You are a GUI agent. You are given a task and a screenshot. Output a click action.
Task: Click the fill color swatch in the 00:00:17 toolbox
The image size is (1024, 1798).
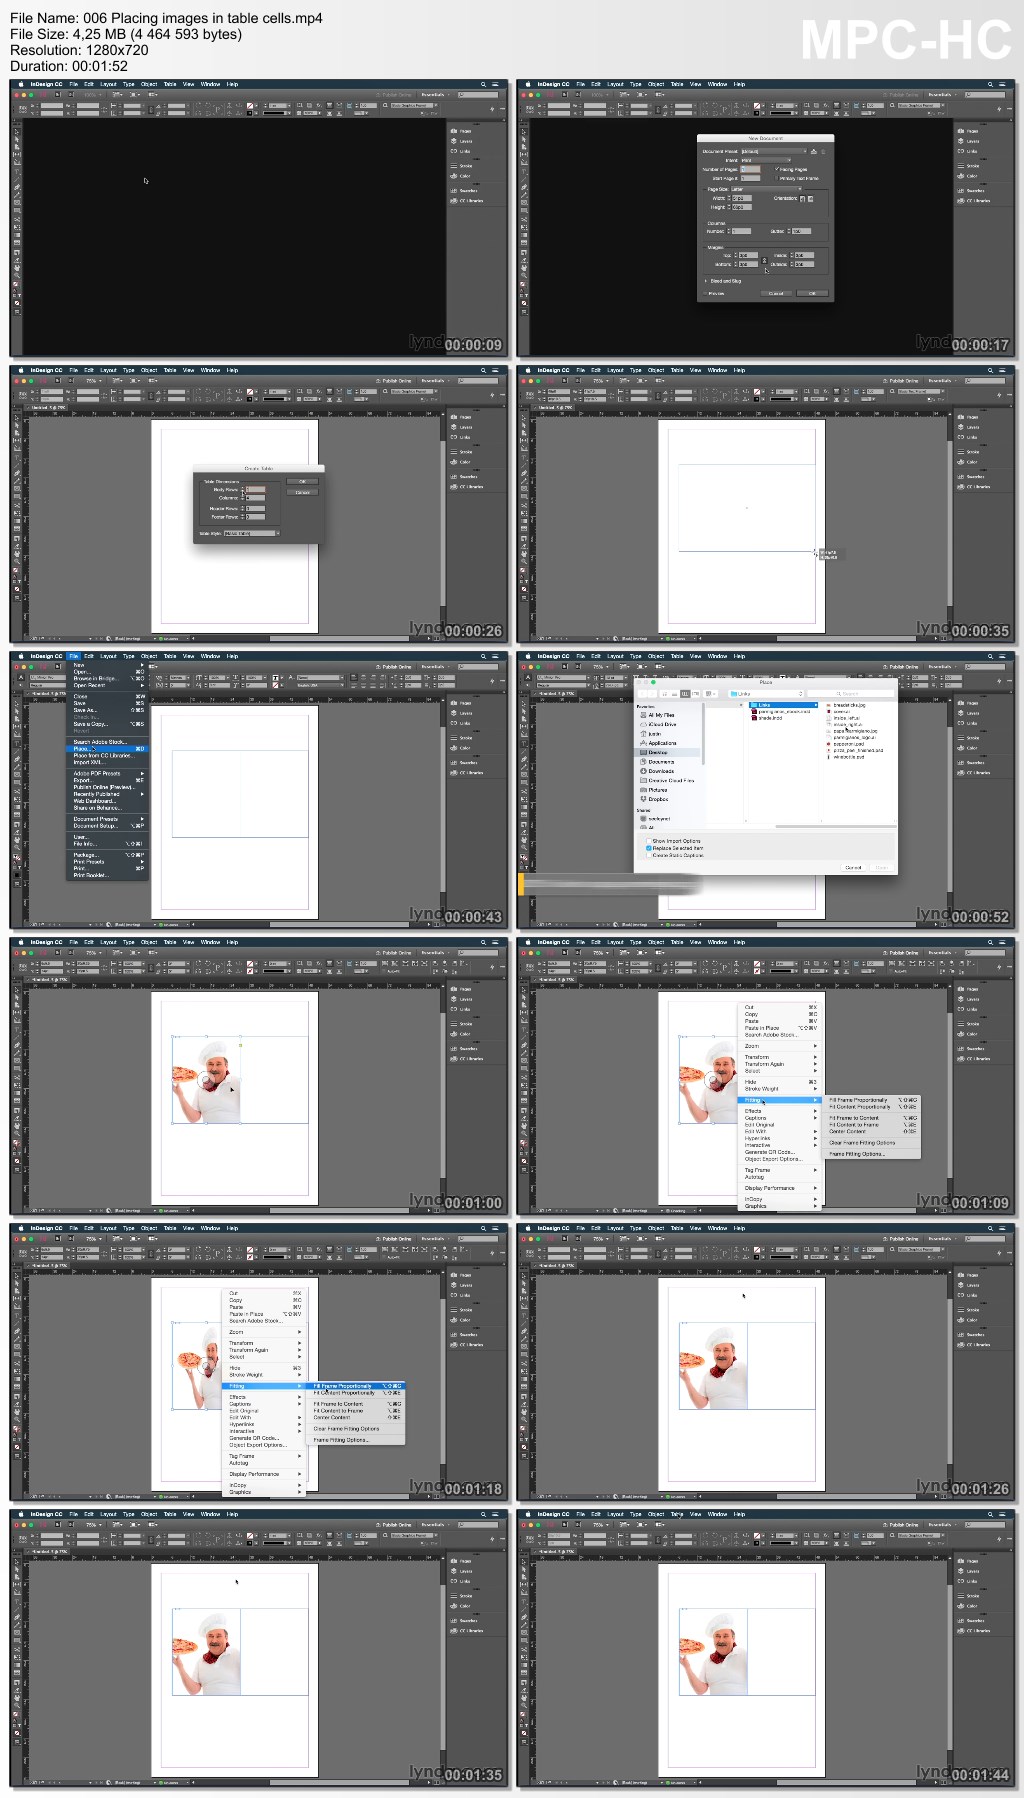click(x=522, y=284)
